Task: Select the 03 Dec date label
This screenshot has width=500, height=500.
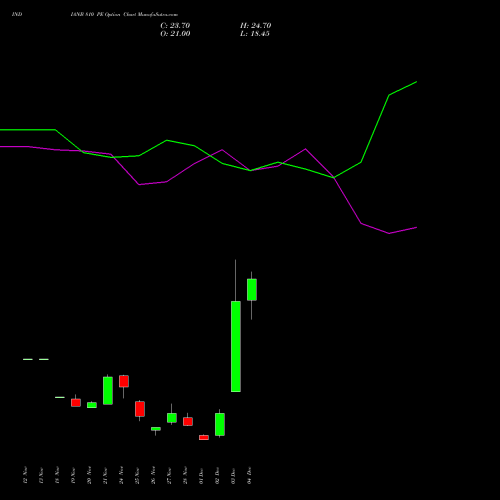Action: click(x=234, y=475)
